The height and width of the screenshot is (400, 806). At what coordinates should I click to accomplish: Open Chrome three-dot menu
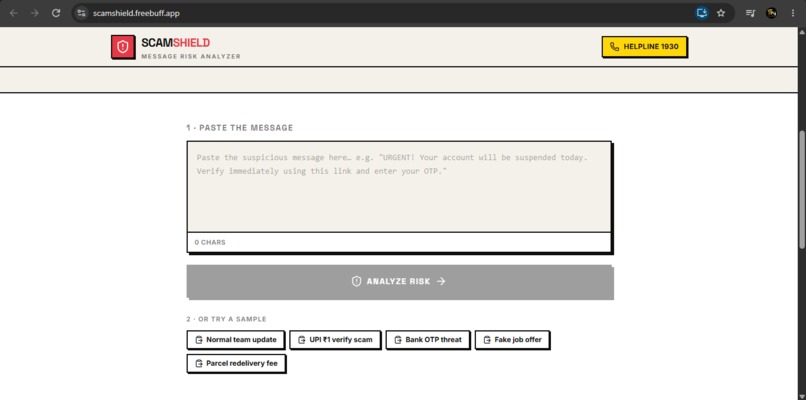coord(793,13)
